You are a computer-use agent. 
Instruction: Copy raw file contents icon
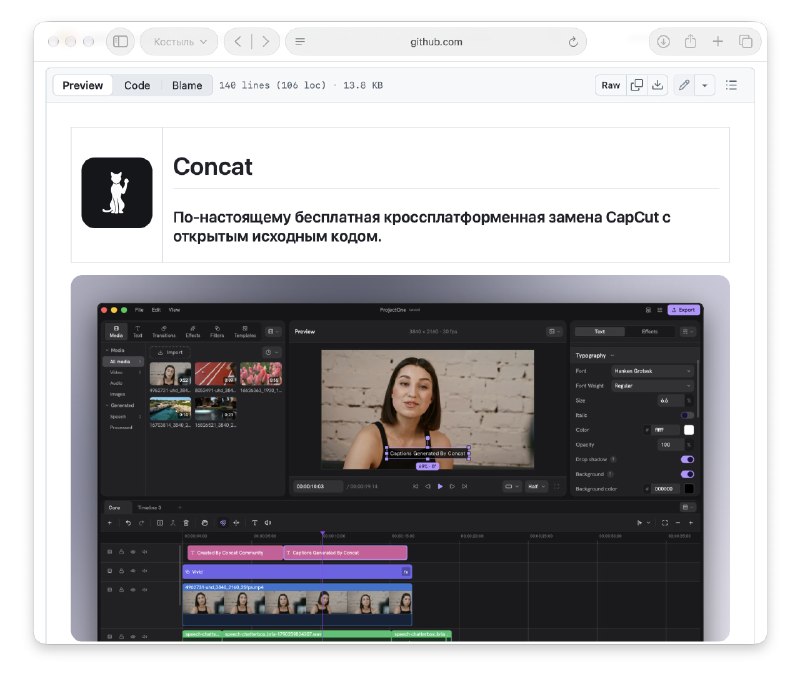pos(637,85)
